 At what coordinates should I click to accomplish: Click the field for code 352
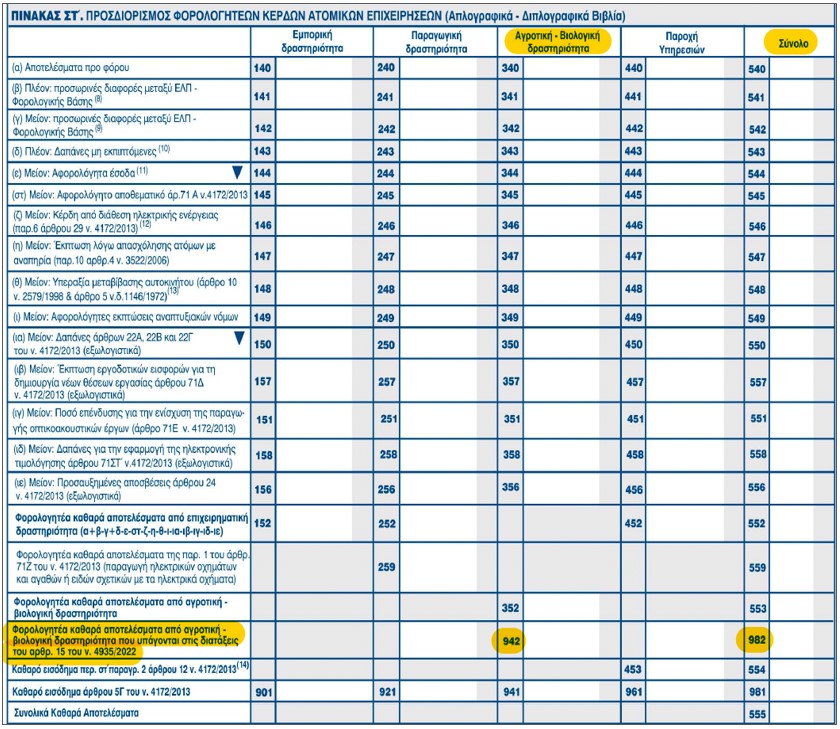(560, 605)
